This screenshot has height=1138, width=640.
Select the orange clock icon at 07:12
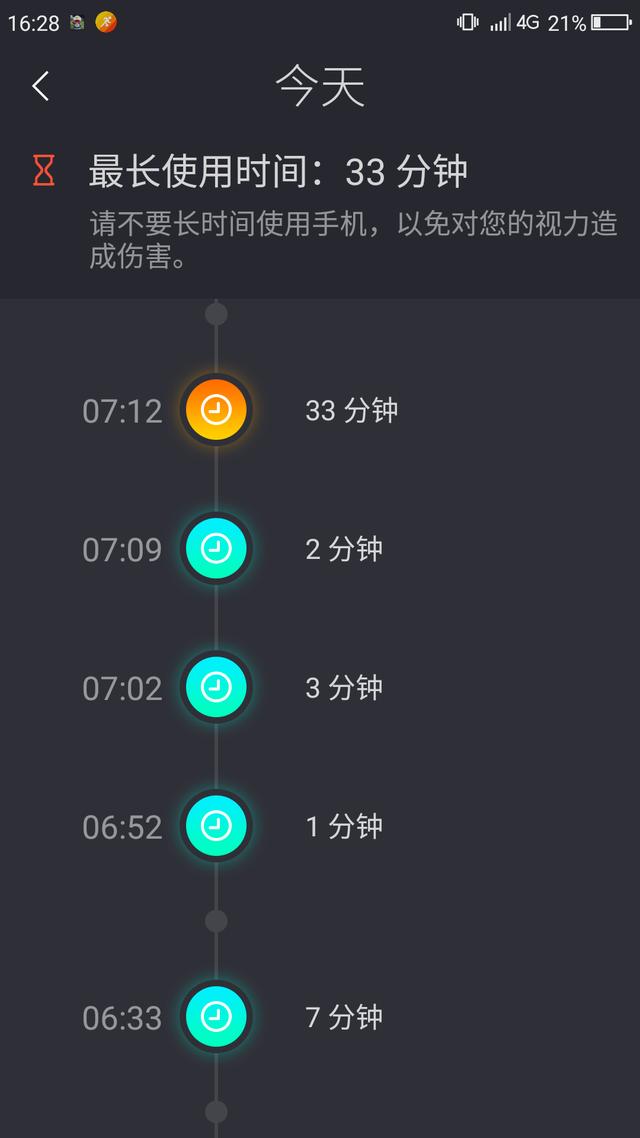[216, 410]
